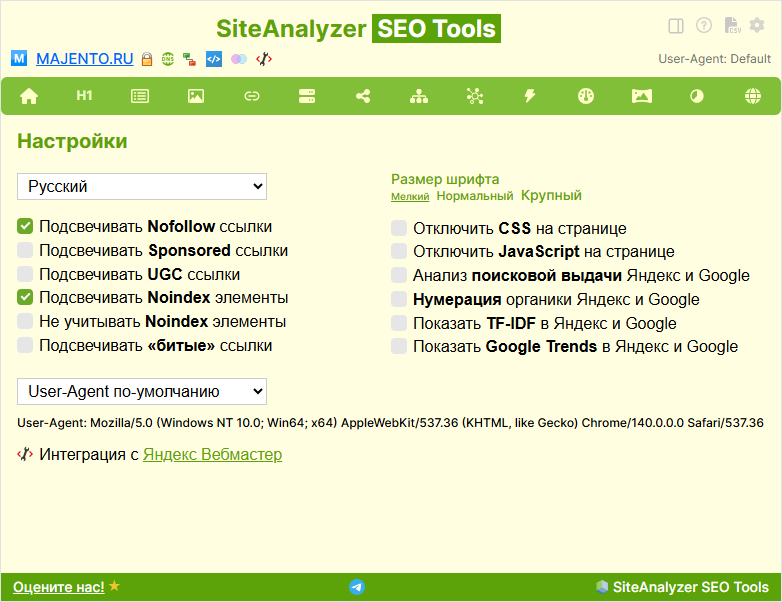The height and width of the screenshot is (602, 782).
Task: Select Крупный font size option
Action: click(551, 196)
